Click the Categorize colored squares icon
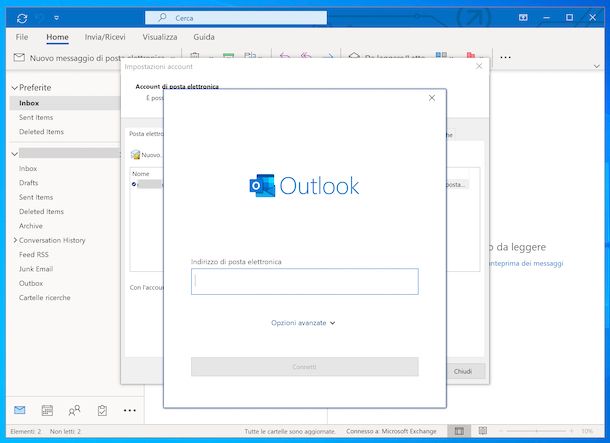Image resolution: width=610 pixels, height=443 pixels. click(441, 55)
